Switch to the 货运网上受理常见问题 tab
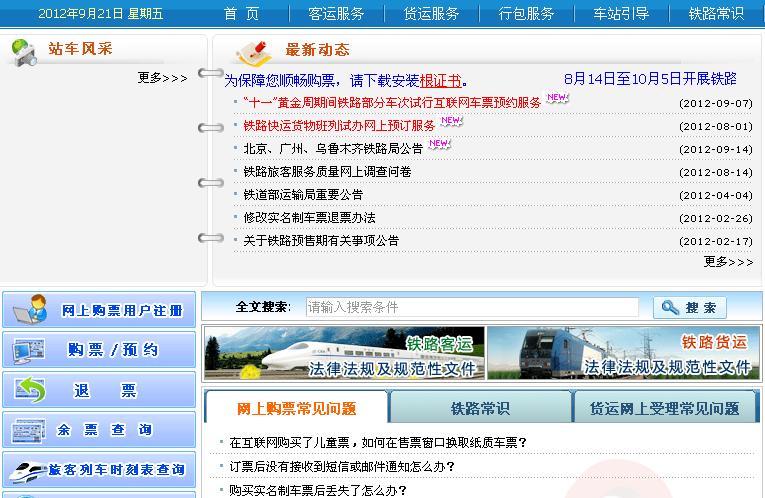Image resolution: width=765 pixels, height=498 pixels. (664, 408)
